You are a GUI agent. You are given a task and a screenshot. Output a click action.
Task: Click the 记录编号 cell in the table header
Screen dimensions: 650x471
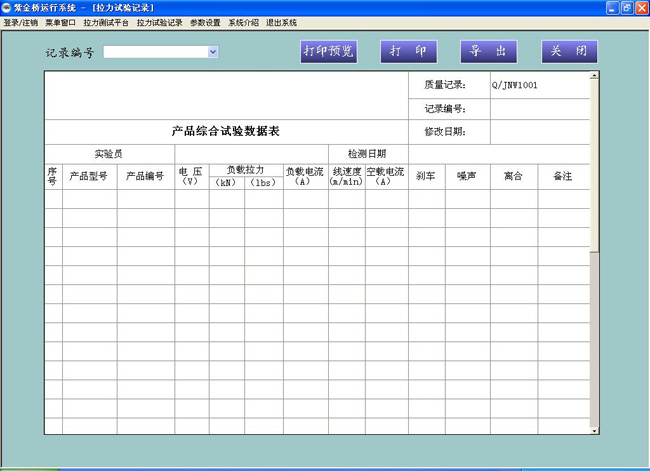[x=449, y=109]
